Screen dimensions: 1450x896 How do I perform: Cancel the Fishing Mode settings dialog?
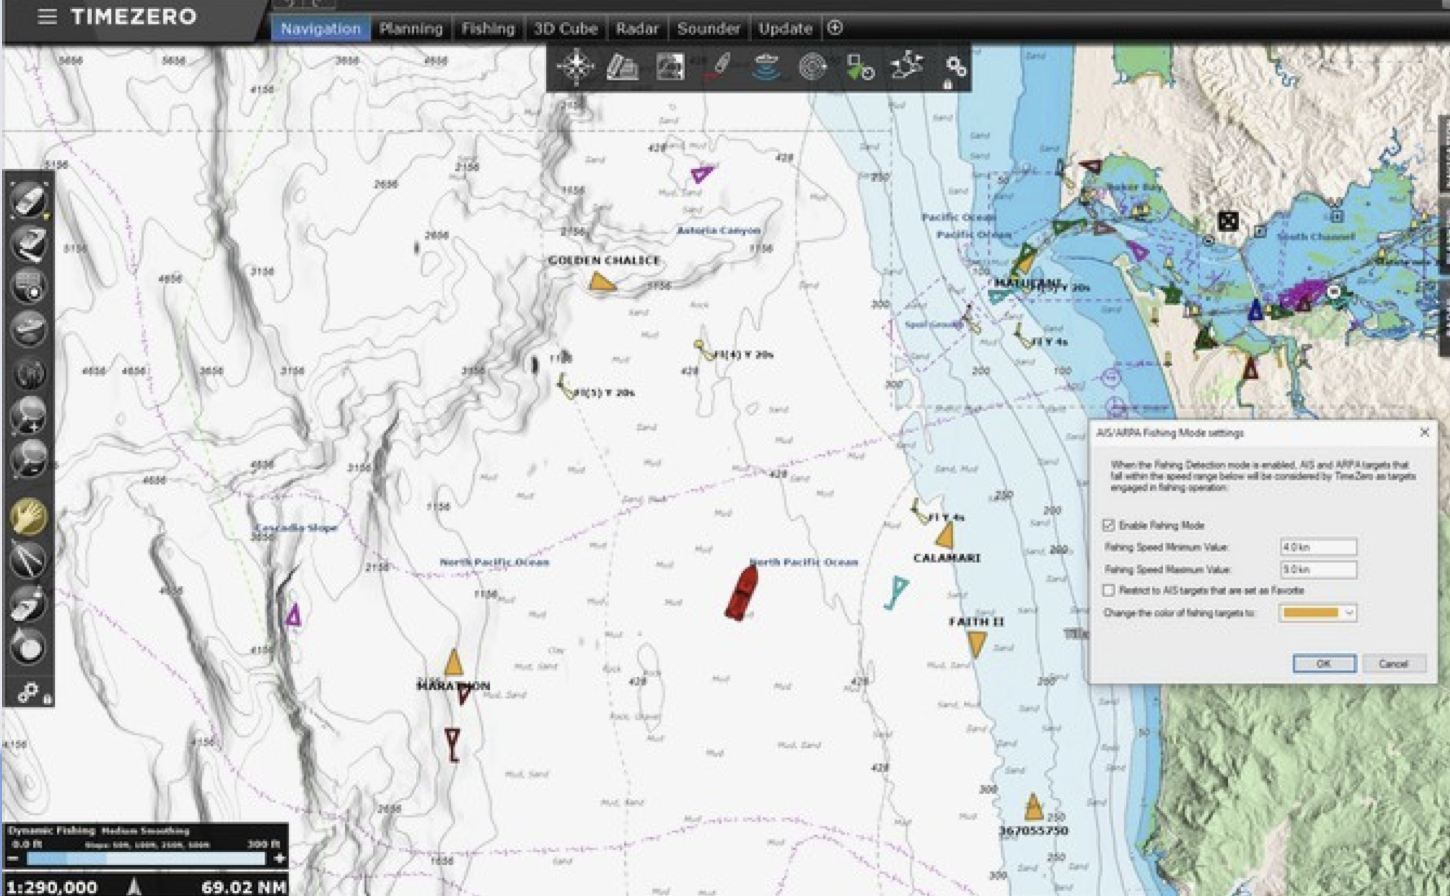(x=1393, y=664)
